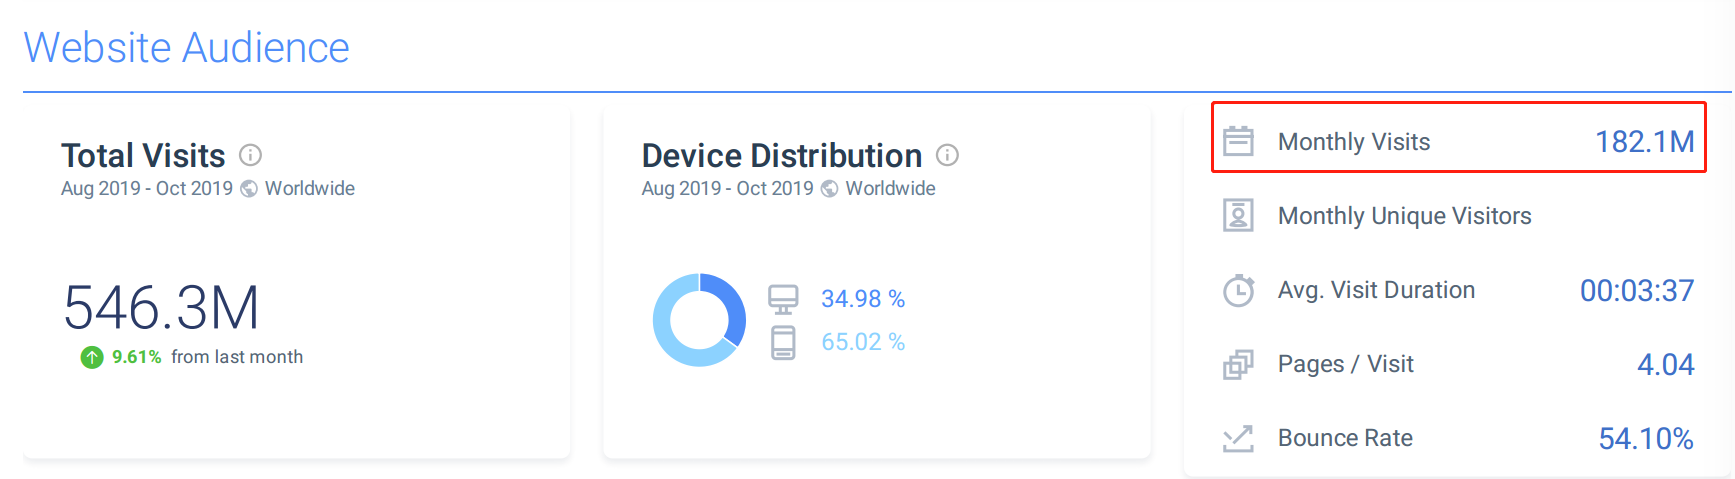Click the desktop monitor device icon
Screen dimensions: 1735x479
pyautogui.click(x=783, y=299)
